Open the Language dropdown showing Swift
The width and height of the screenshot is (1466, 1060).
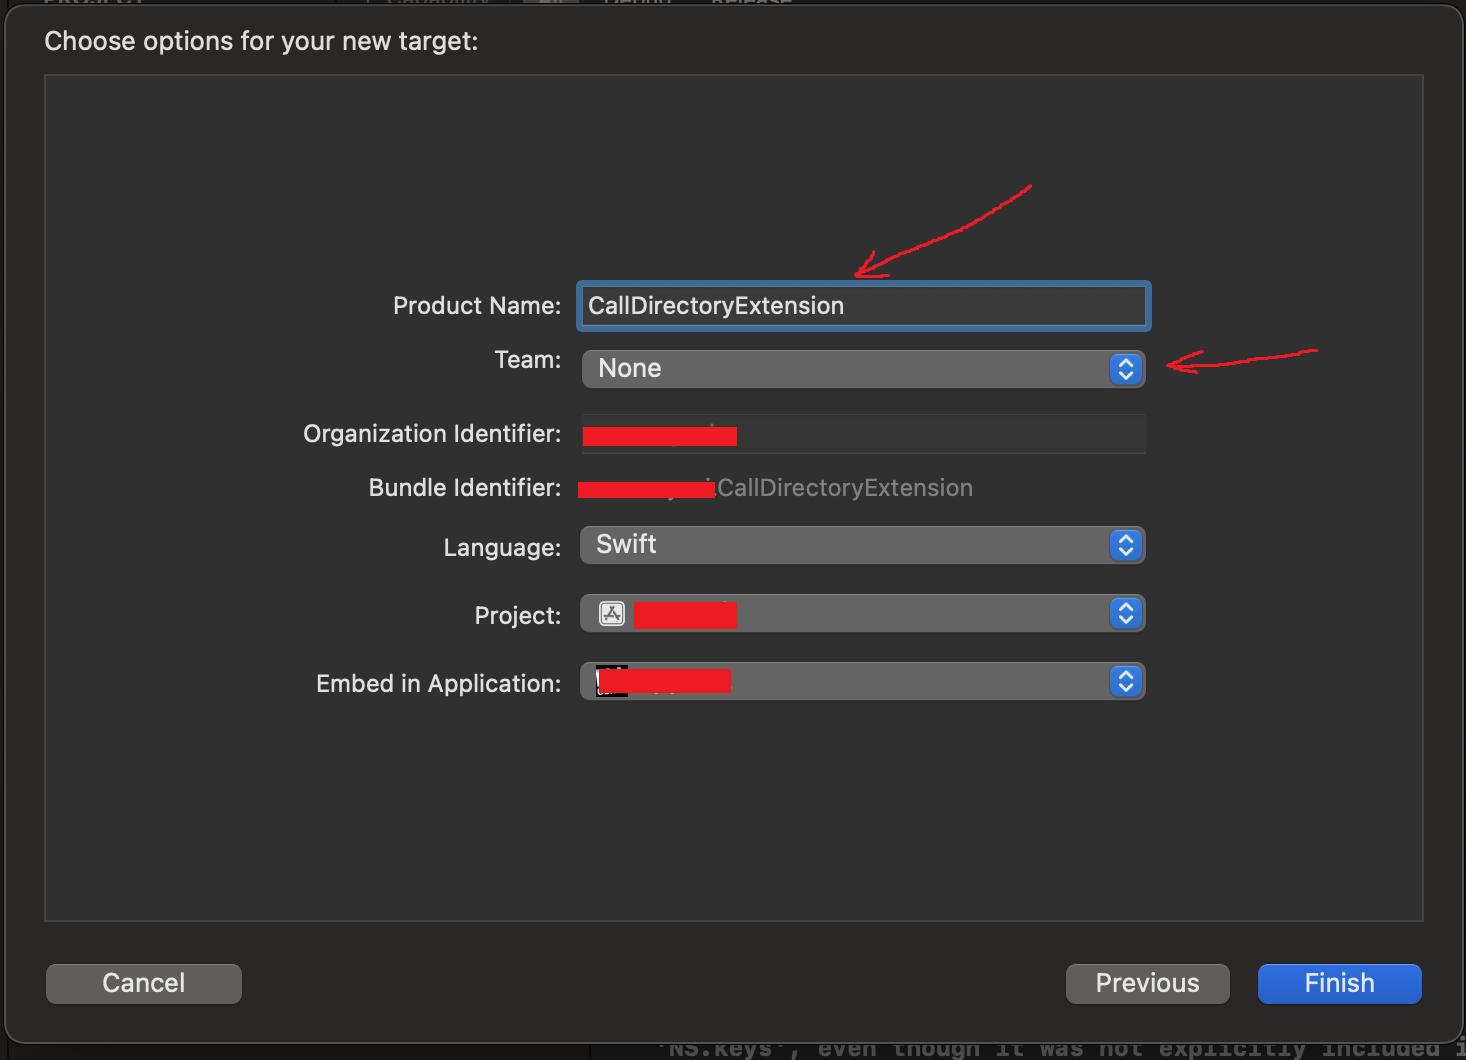pyautogui.click(x=860, y=545)
